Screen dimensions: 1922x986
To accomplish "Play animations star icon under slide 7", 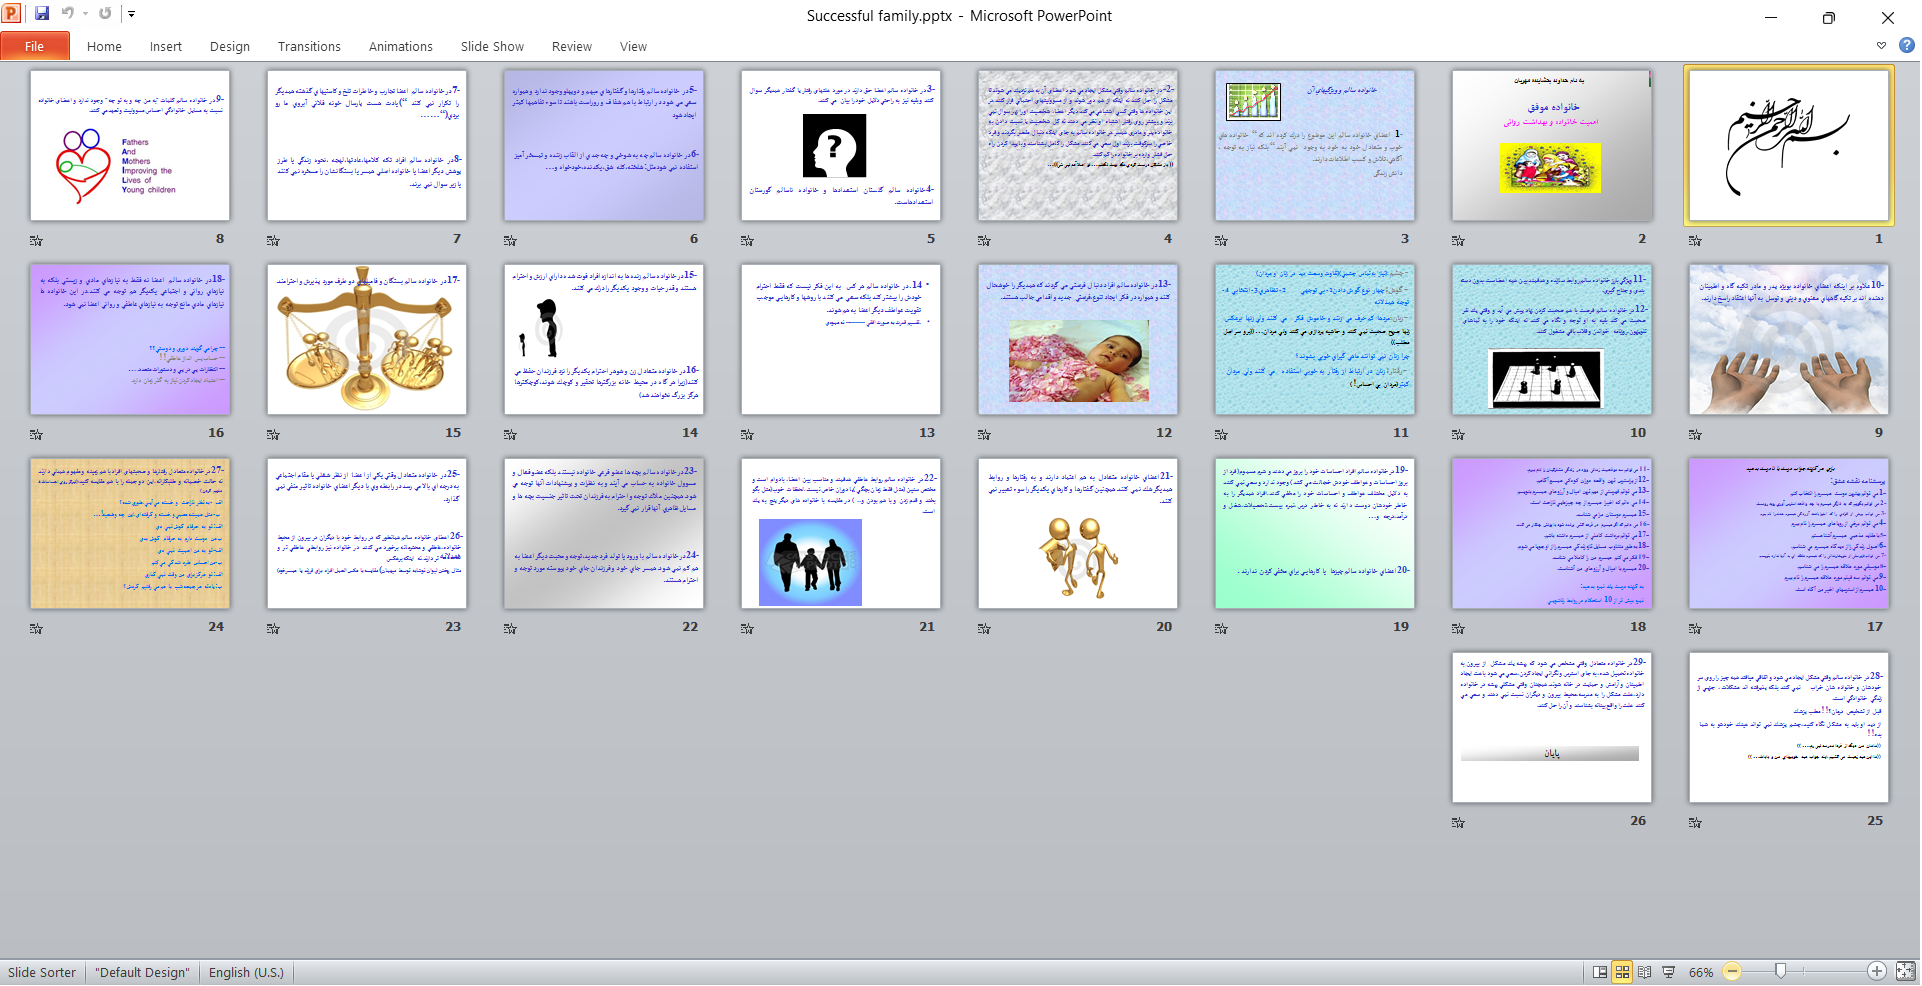I will click(x=273, y=240).
